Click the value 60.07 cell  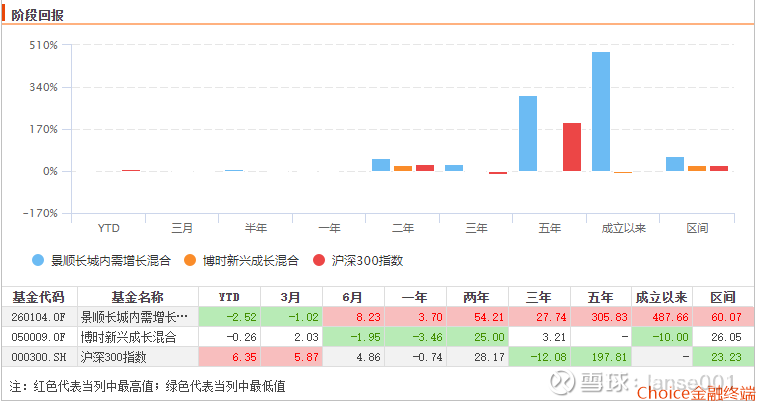[723, 317]
